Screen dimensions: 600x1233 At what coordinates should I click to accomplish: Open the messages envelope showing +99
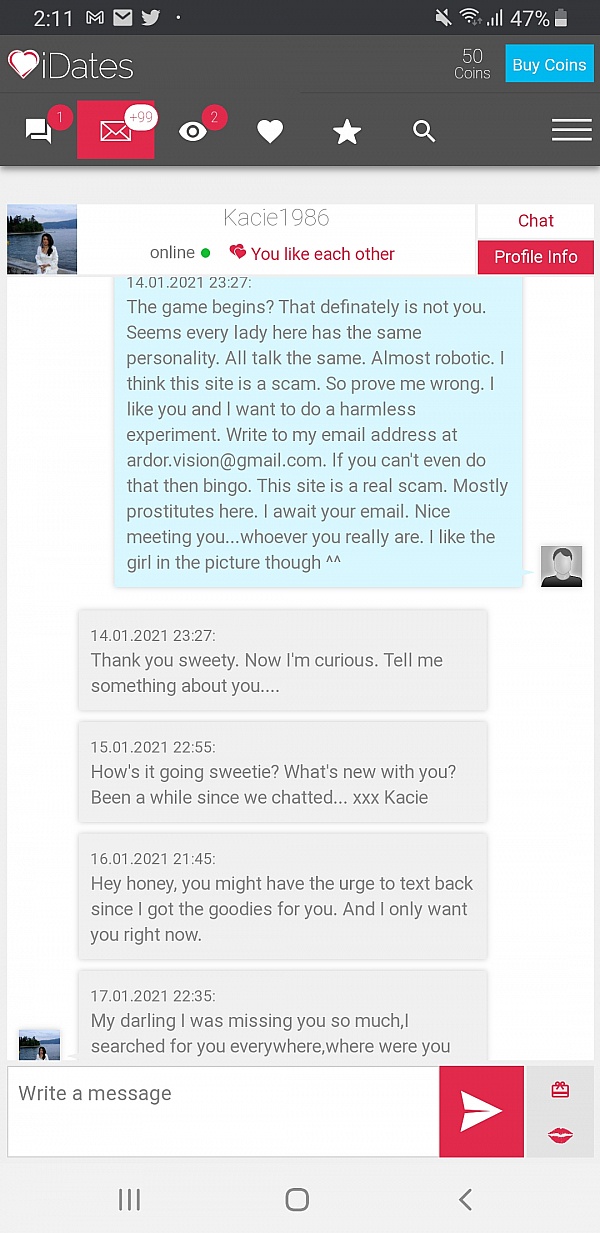[115, 130]
